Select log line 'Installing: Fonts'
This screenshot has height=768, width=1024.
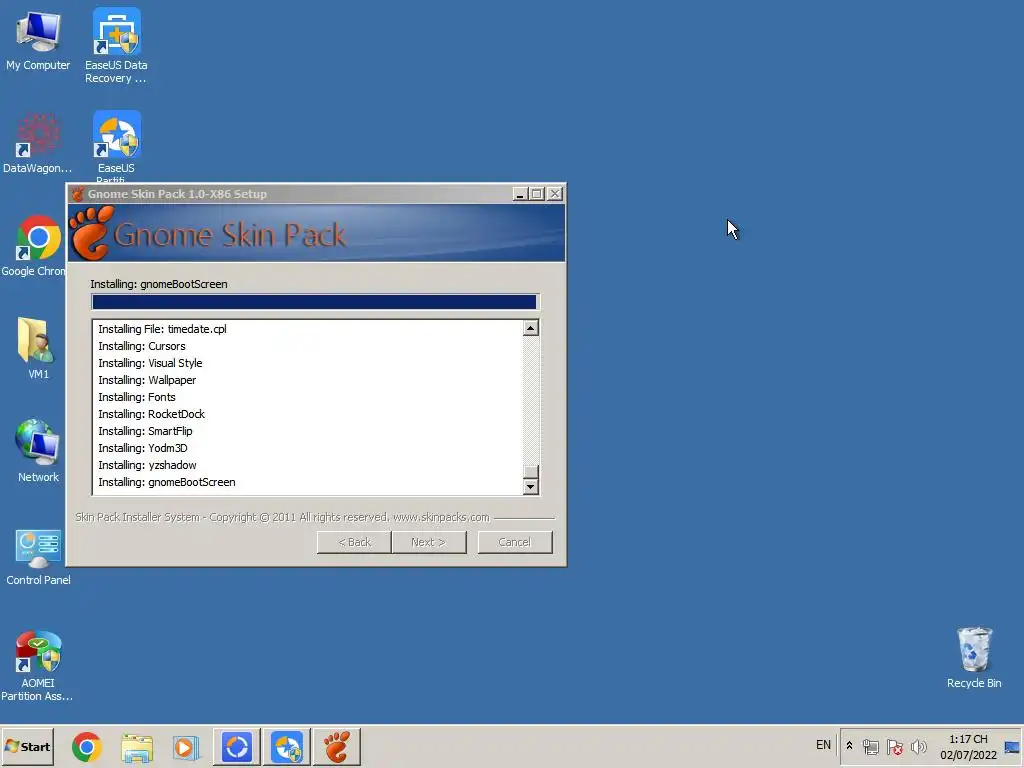click(136, 397)
